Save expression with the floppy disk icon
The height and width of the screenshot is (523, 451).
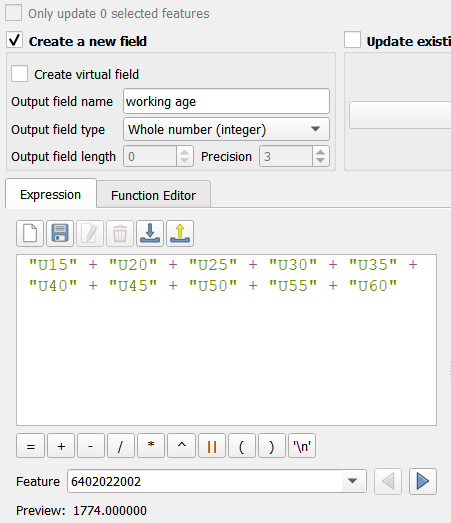click(60, 233)
